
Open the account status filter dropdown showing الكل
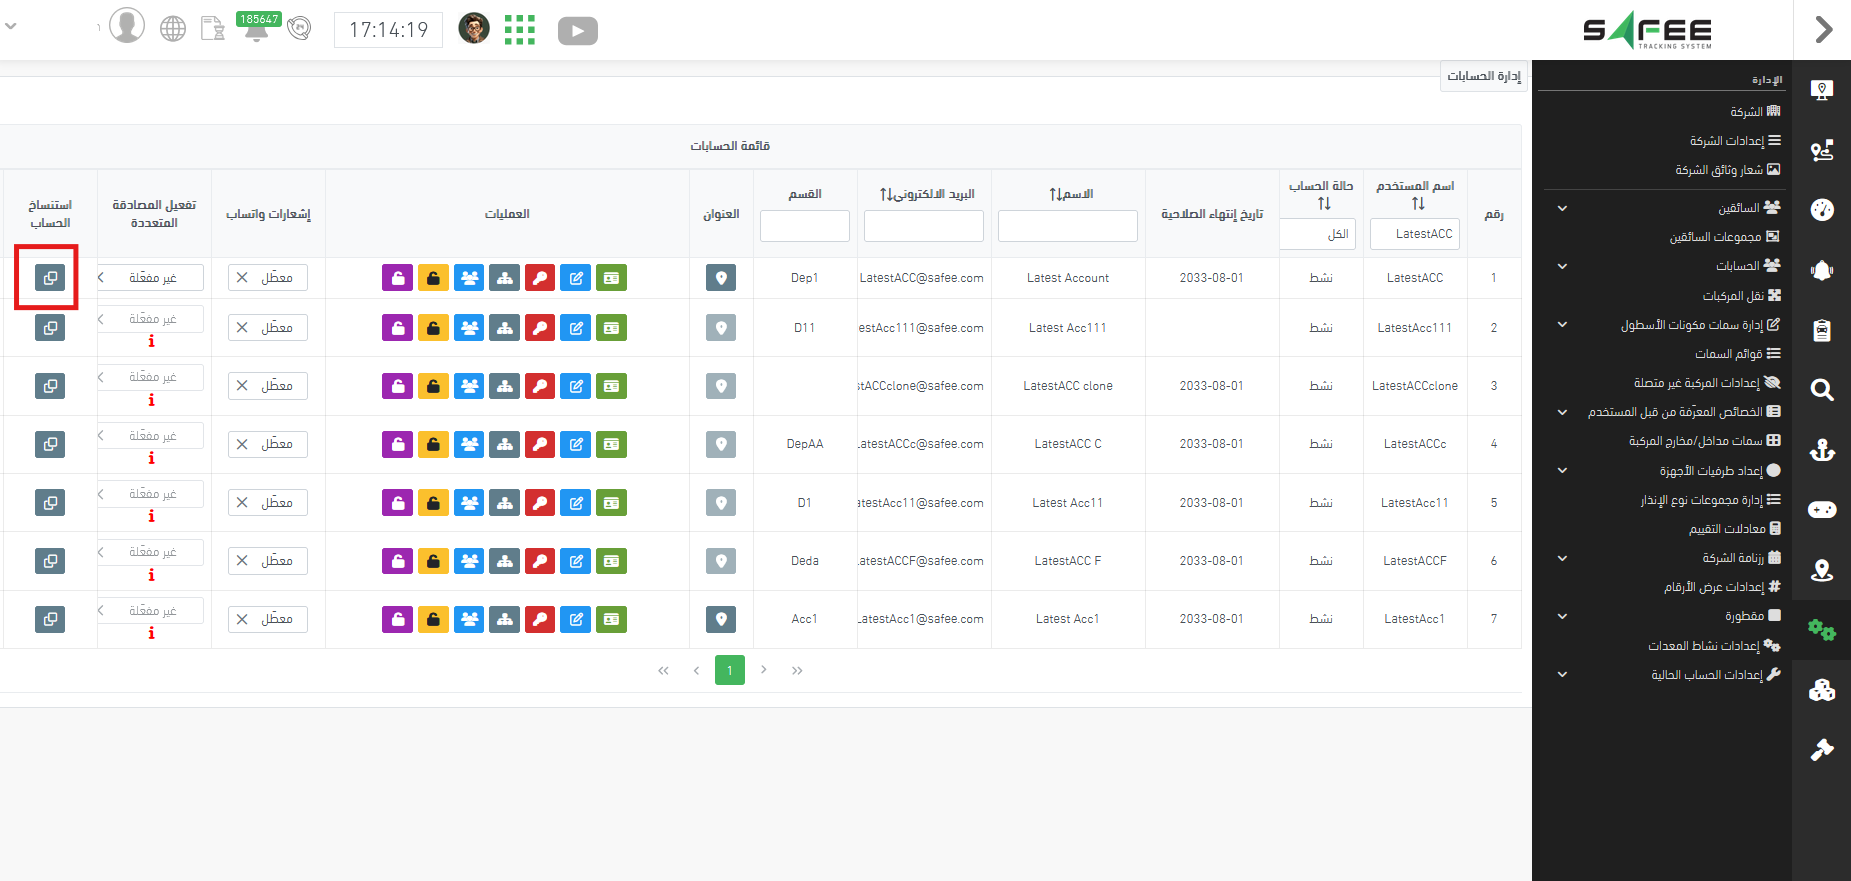click(x=1321, y=234)
